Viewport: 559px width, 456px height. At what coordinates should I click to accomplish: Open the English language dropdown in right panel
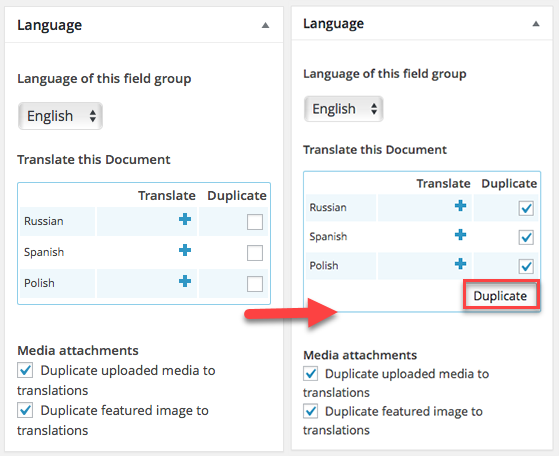pos(344,109)
